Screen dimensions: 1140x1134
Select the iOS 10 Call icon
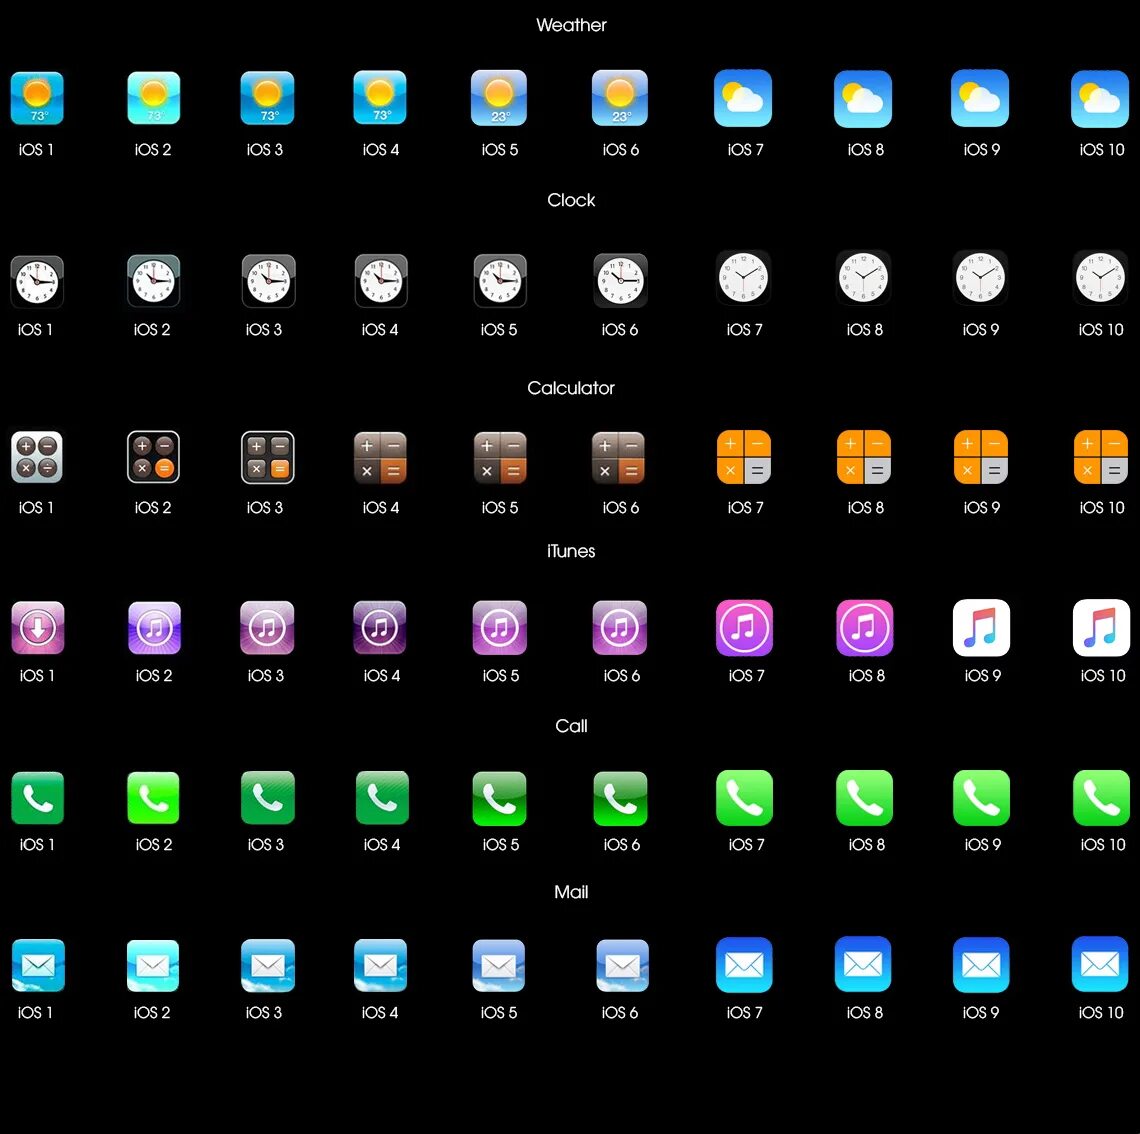[x=1101, y=798]
